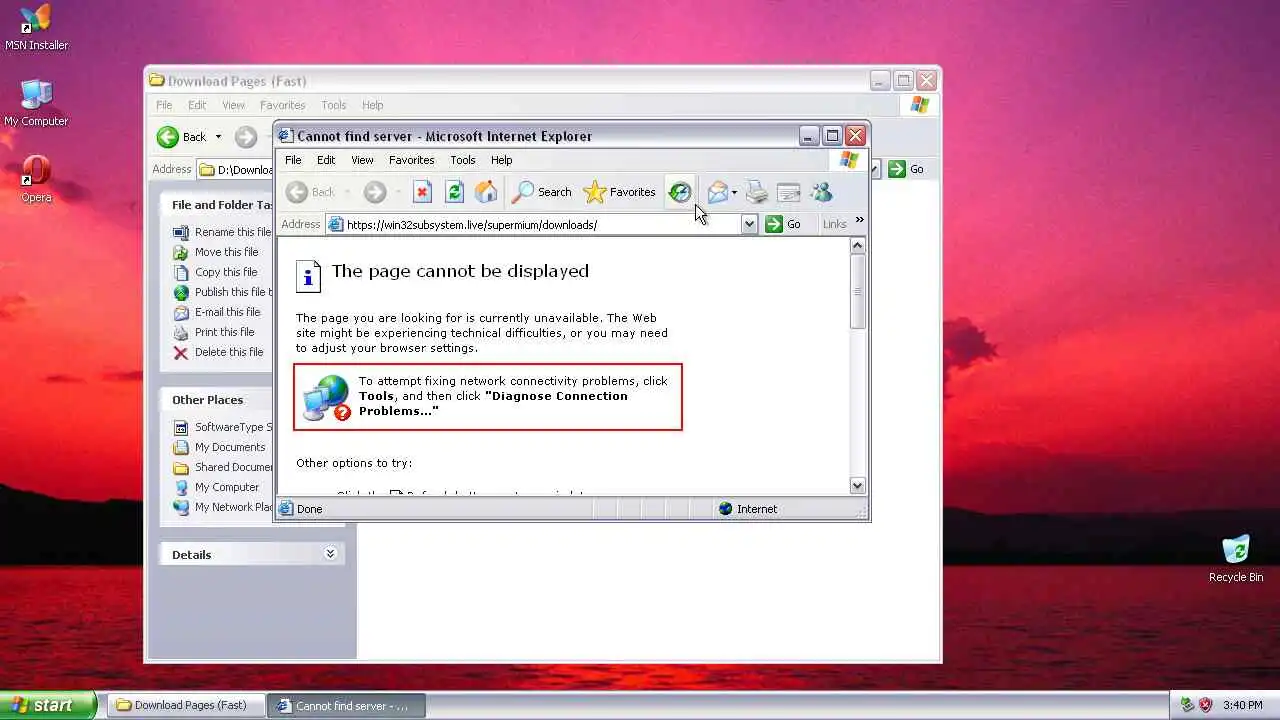Click the disabled Back button in Internet Explorer
The width and height of the screenshot is (1280, 720).
[x=310, y=192]
